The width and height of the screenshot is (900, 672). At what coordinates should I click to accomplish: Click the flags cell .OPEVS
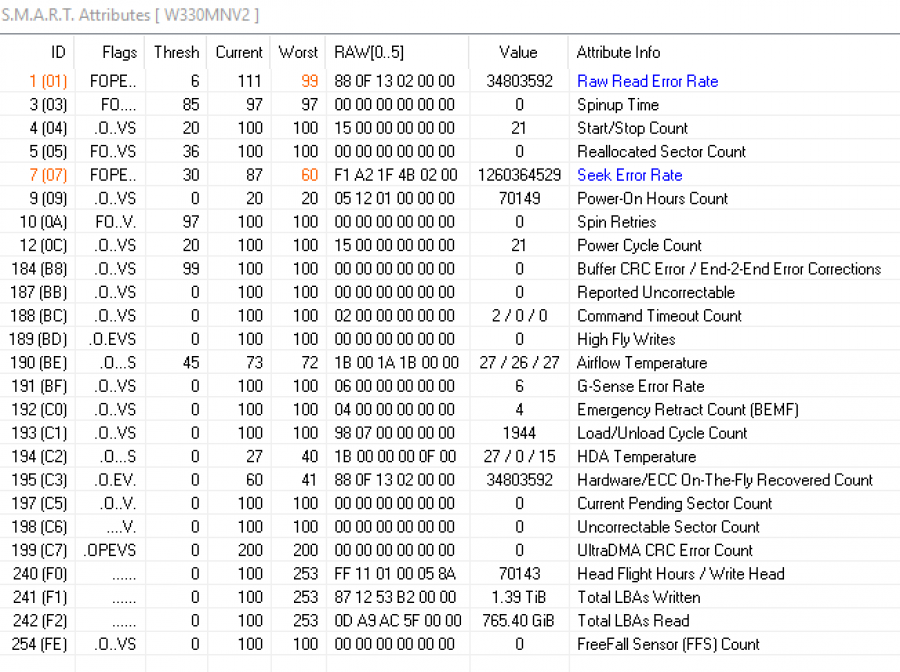(110, 550)
